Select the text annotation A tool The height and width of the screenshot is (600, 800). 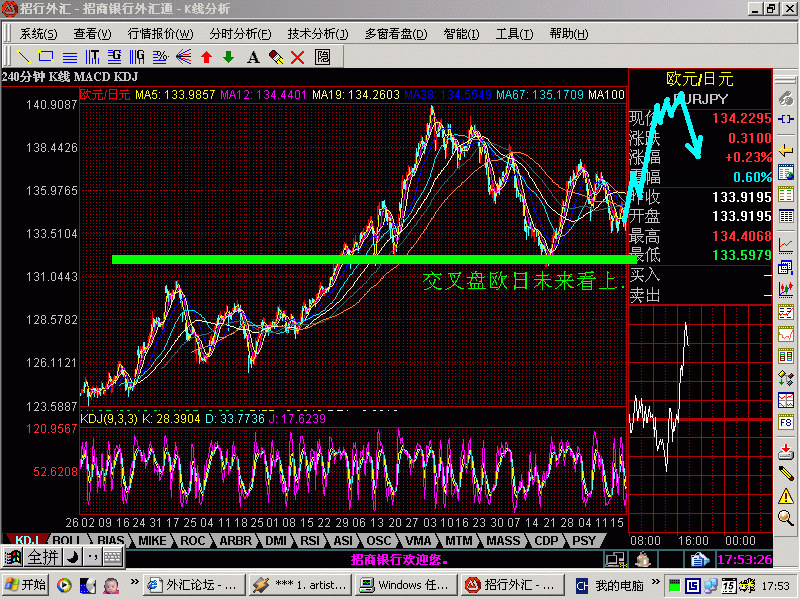click(253, 57)
